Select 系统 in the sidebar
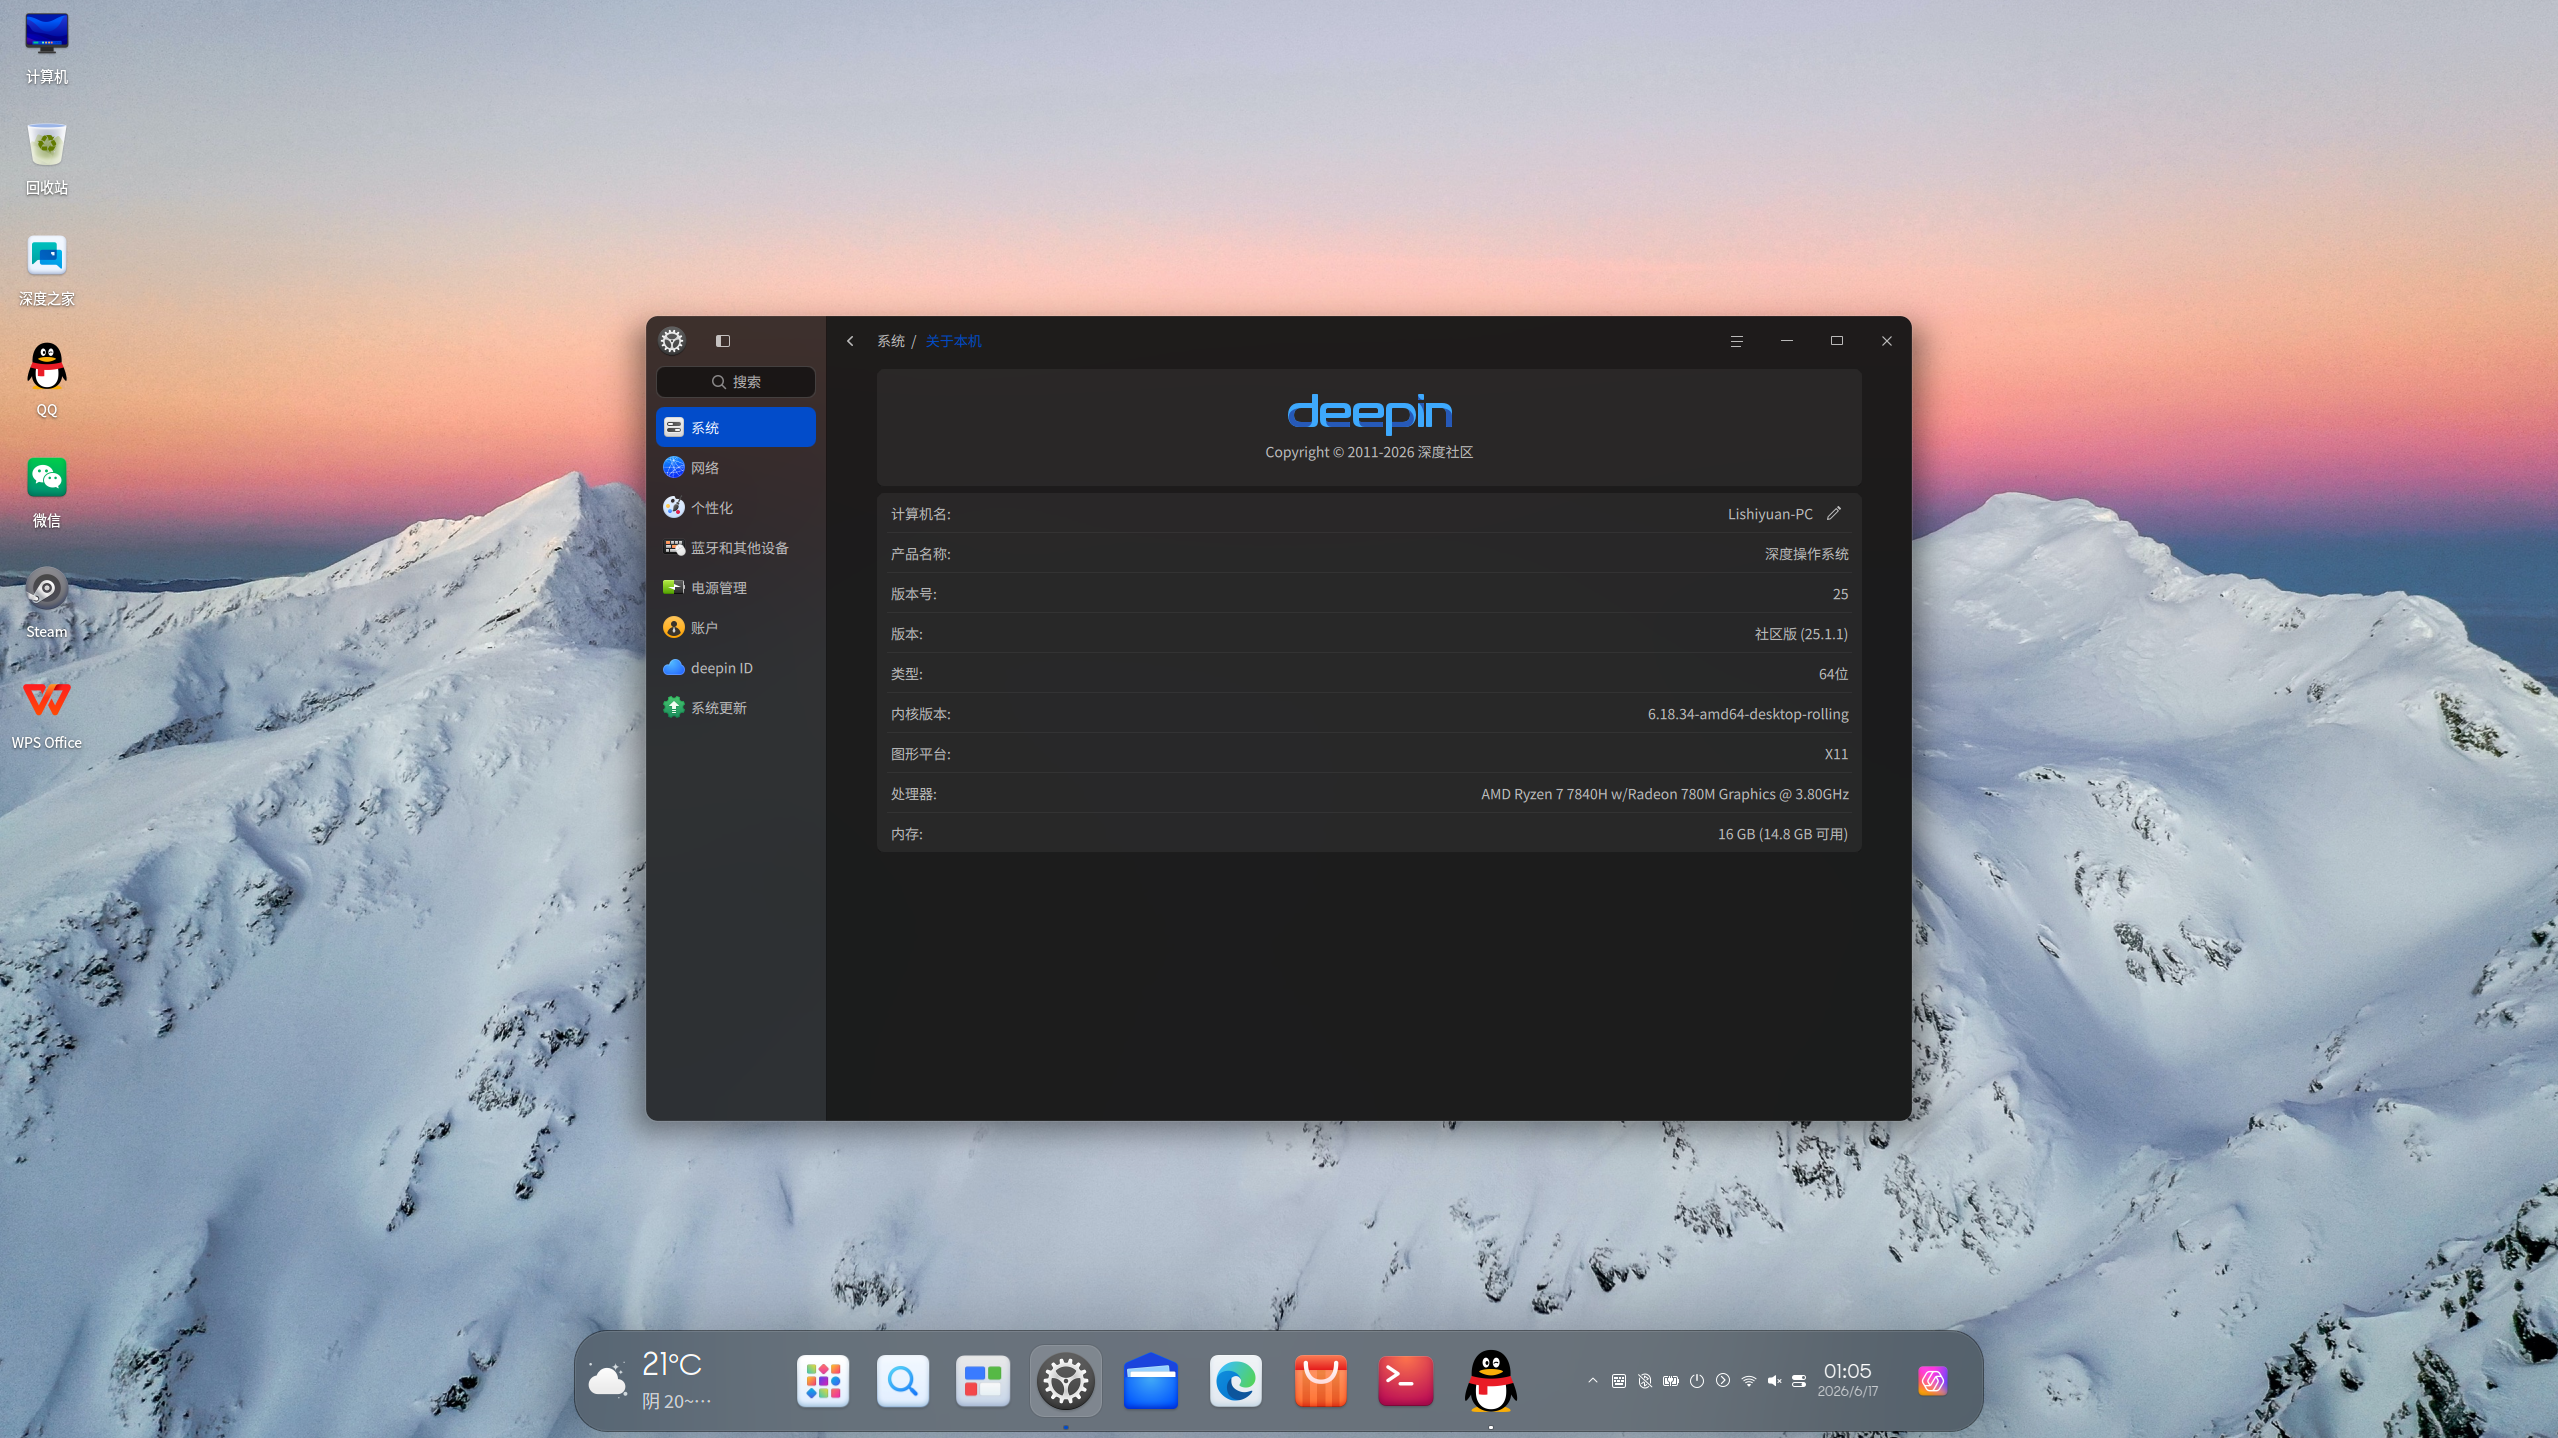 tap(736, 427)
